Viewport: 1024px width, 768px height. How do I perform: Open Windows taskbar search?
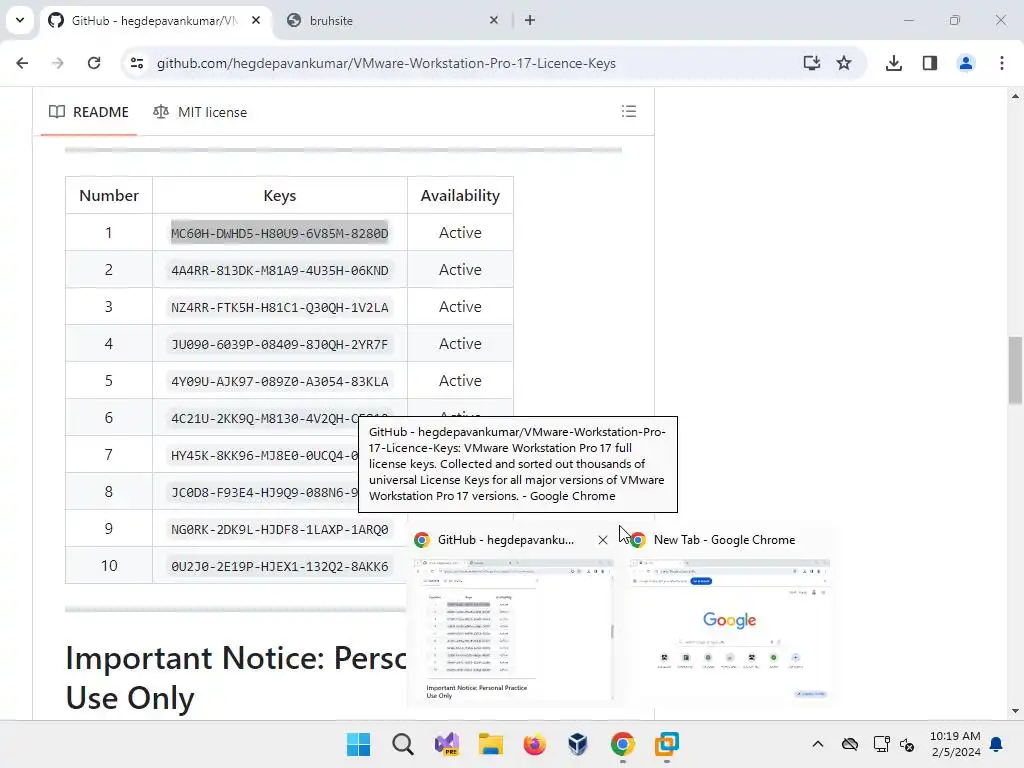pyautogui.click(x=403, y=744)
